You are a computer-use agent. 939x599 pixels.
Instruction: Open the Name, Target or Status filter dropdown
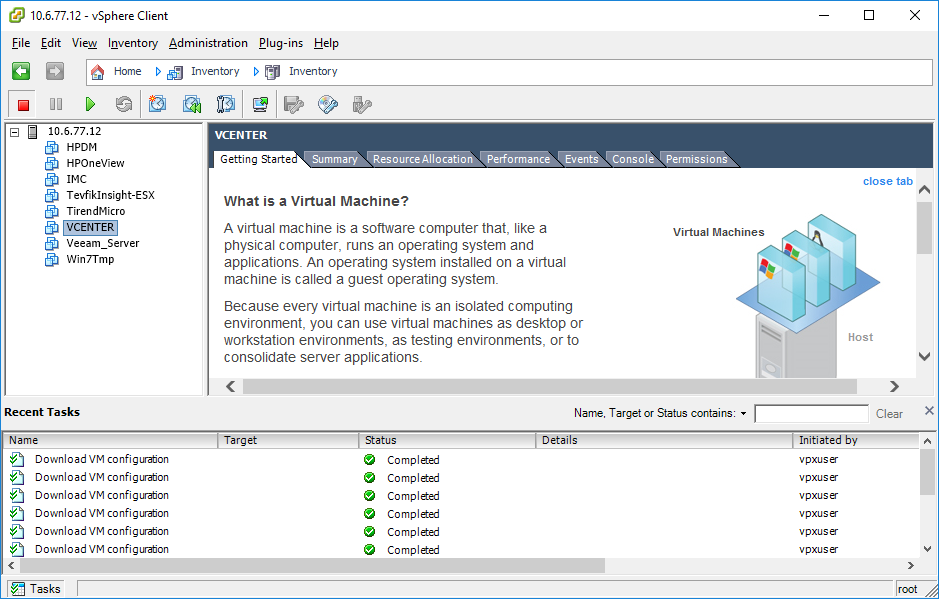[743, 413]
